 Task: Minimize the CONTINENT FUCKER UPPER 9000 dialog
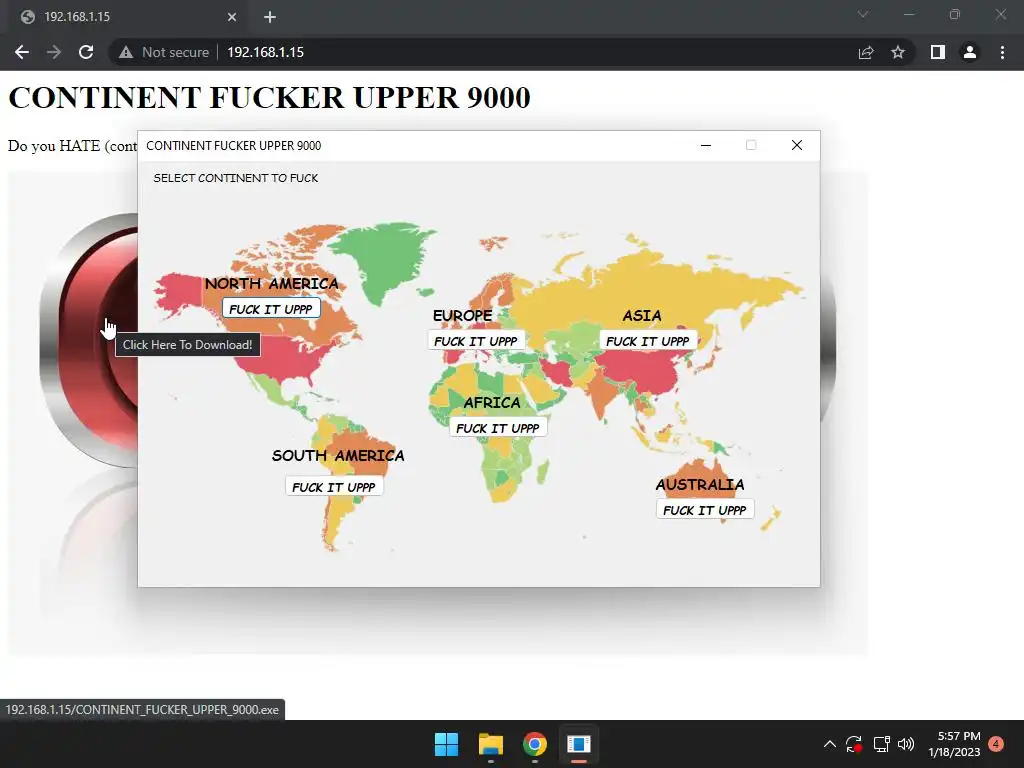(705, 146)
